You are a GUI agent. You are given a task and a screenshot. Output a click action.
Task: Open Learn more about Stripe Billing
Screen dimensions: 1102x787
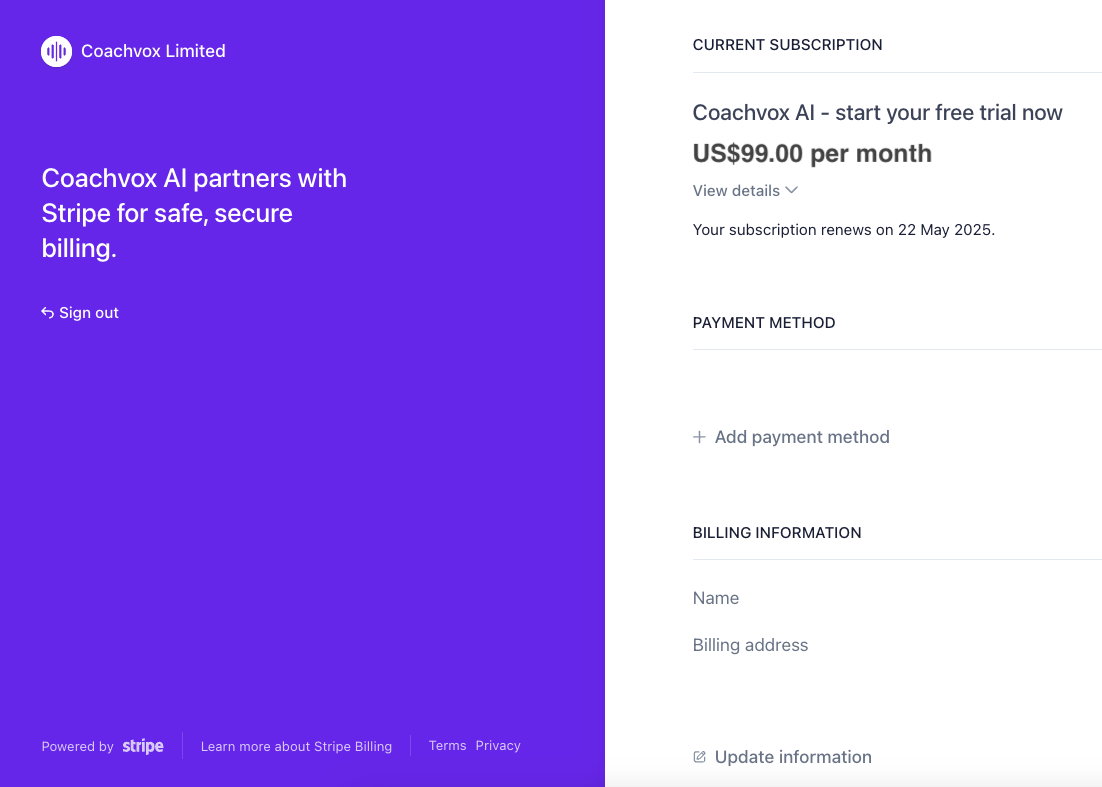point(296,746)
